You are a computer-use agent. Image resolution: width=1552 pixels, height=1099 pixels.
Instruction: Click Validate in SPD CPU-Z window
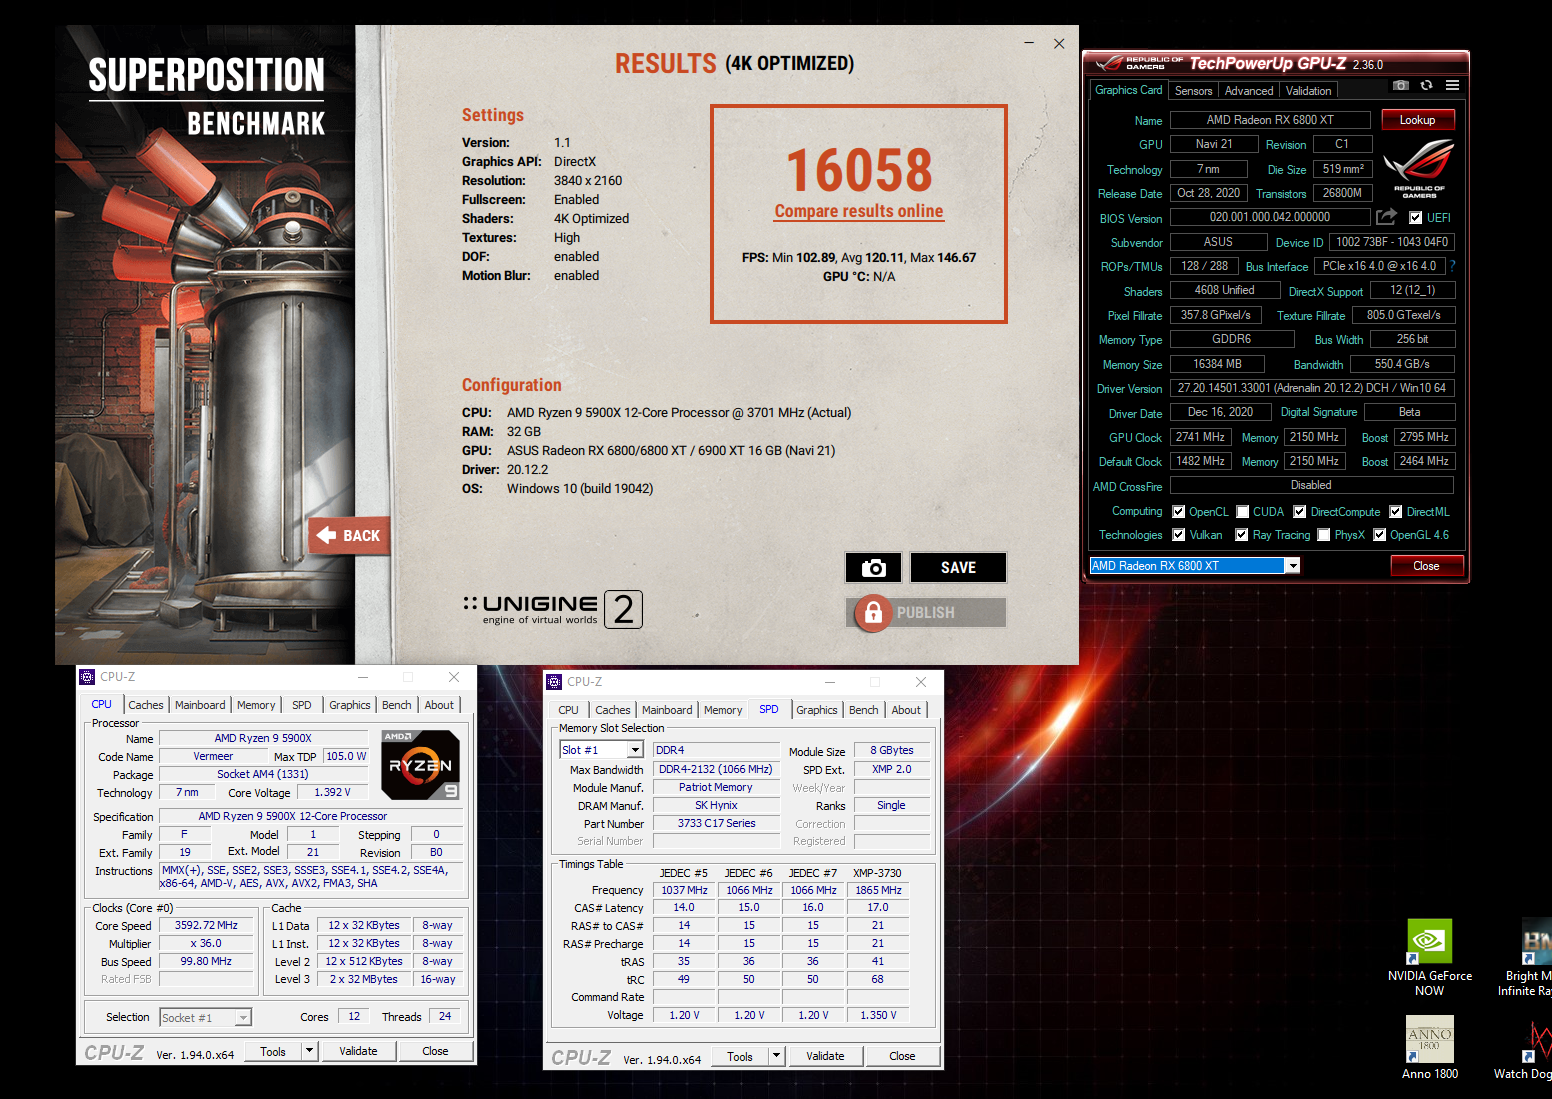825,1056
